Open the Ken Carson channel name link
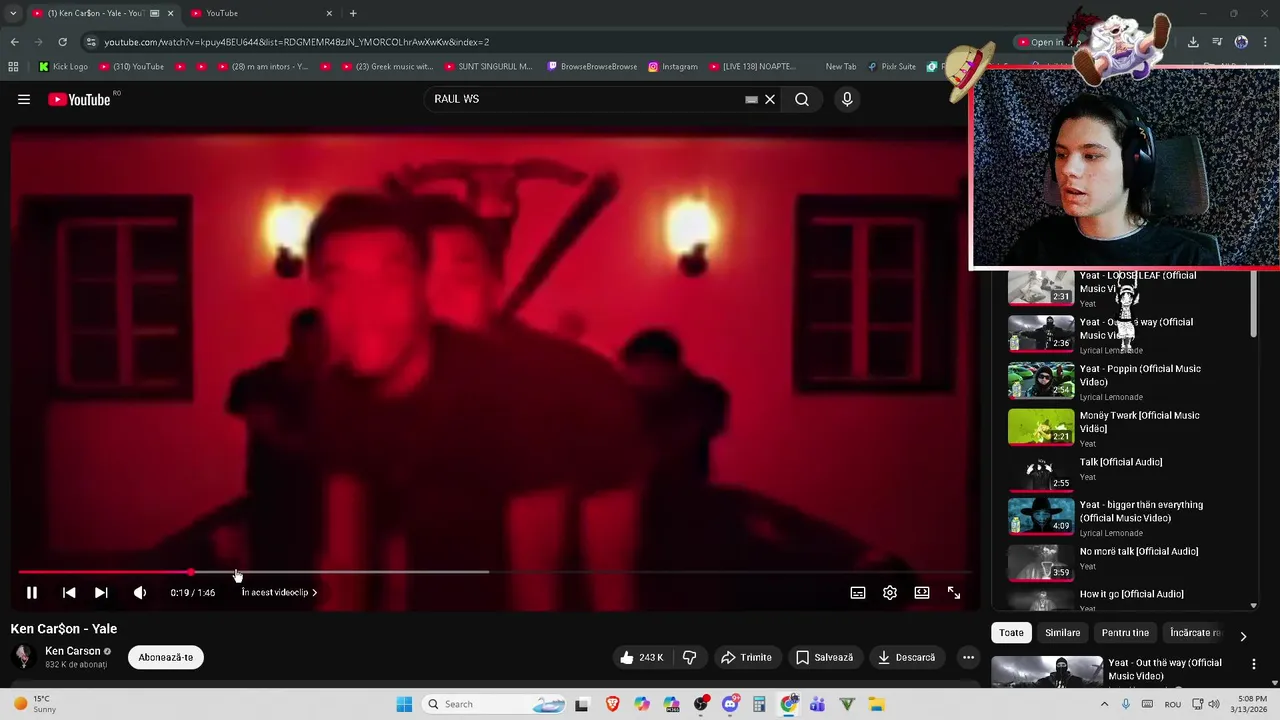Image resolution: width=1280 pixels, height=720 pixels. [x=73, y=651]
